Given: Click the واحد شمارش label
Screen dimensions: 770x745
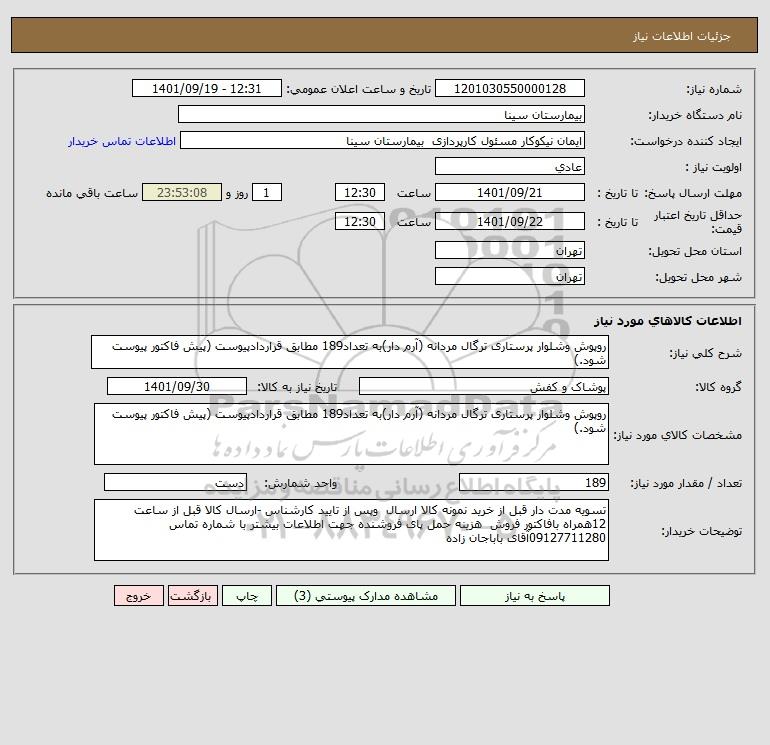Looking at the screenshot, I should click(301, 483).
